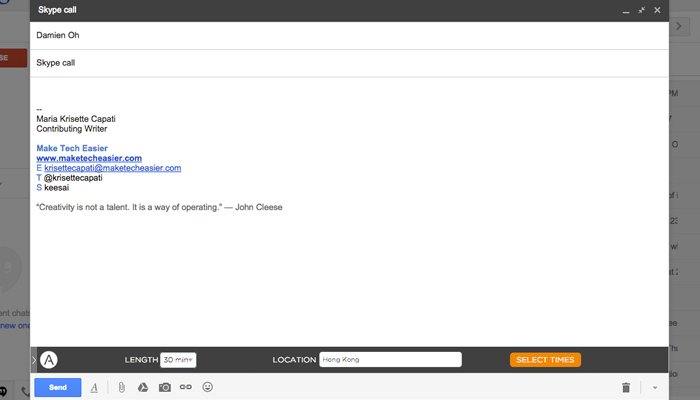This screenshot has height=400, width=700.
Task: Click the Assistant.to circled A logo
Action: (x=49, y=359)
